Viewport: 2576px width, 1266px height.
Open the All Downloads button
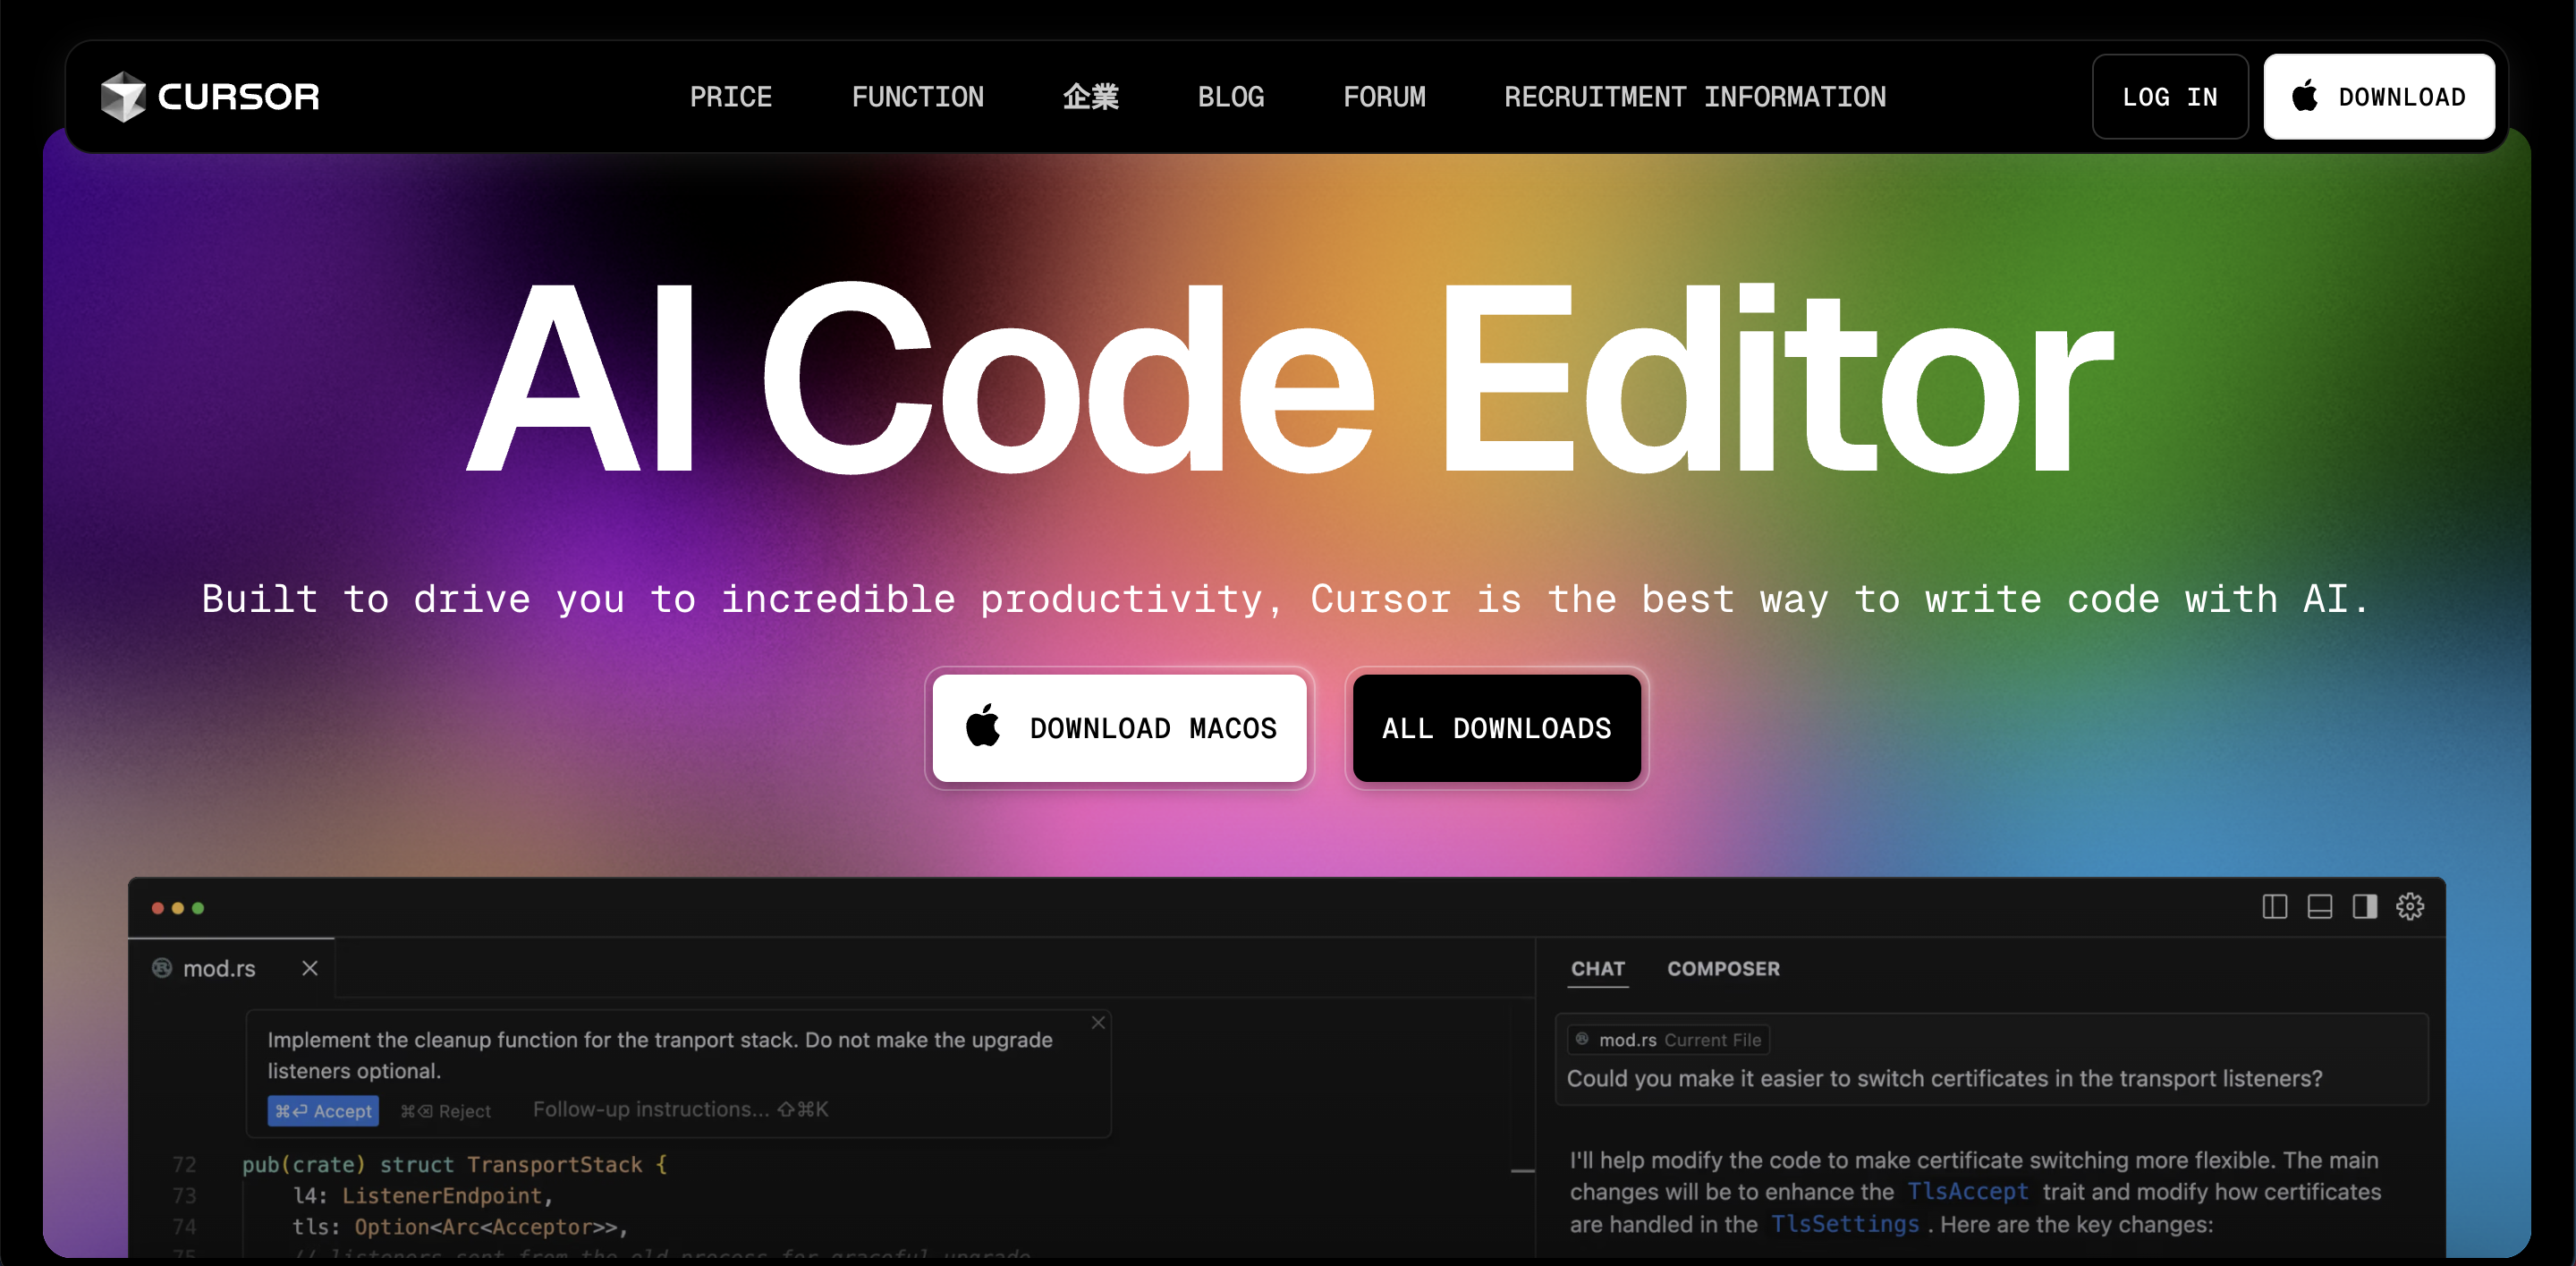point(1496,728)
